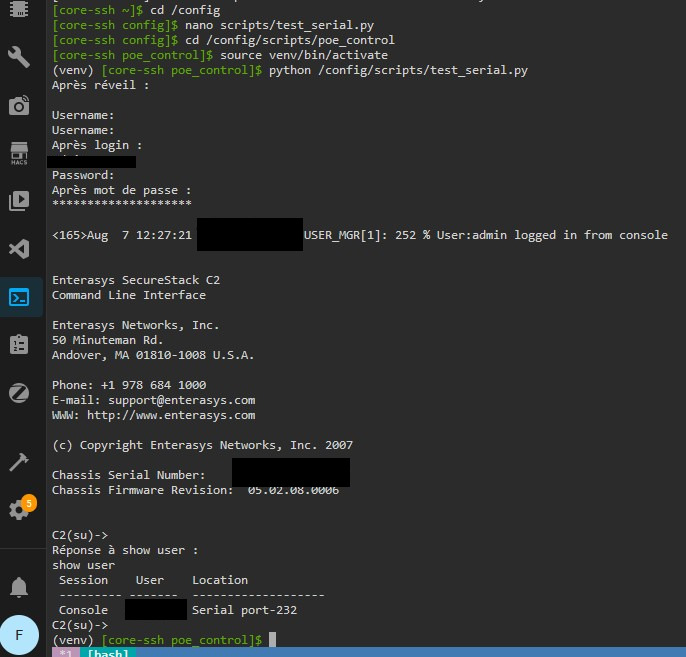Click the python test_serial.py command line
The height and width of the screenshot is (657, 686).
(x=398, y=71)
